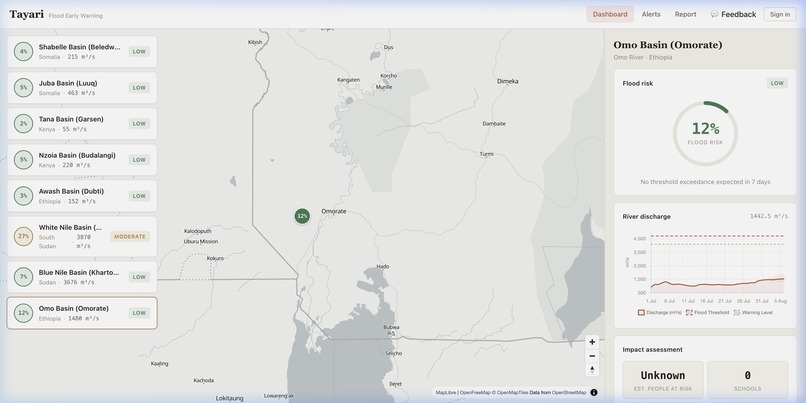Image resolution: width=806 pixels, height=403 pixels.
Task: Toggle the Flood Threshold legend item
Action: [x=707, y=313]
